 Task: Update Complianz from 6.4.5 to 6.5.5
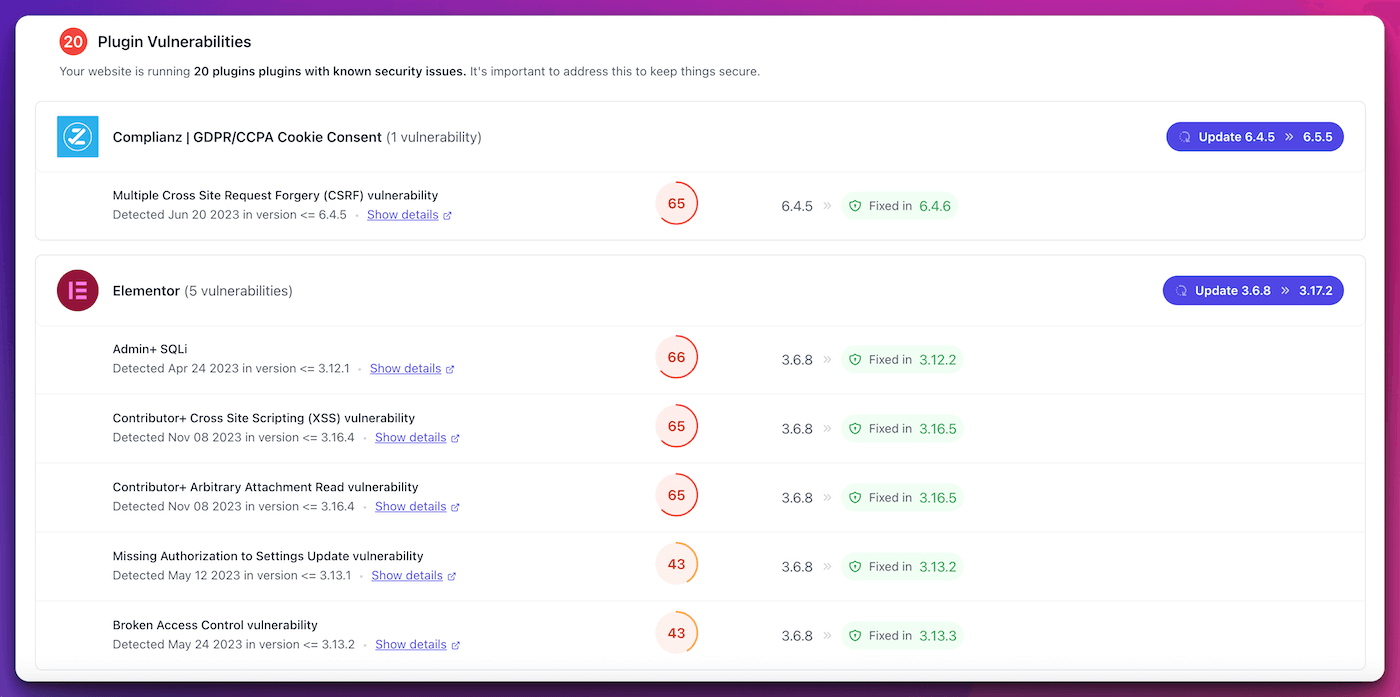[x=1254, y=137]
